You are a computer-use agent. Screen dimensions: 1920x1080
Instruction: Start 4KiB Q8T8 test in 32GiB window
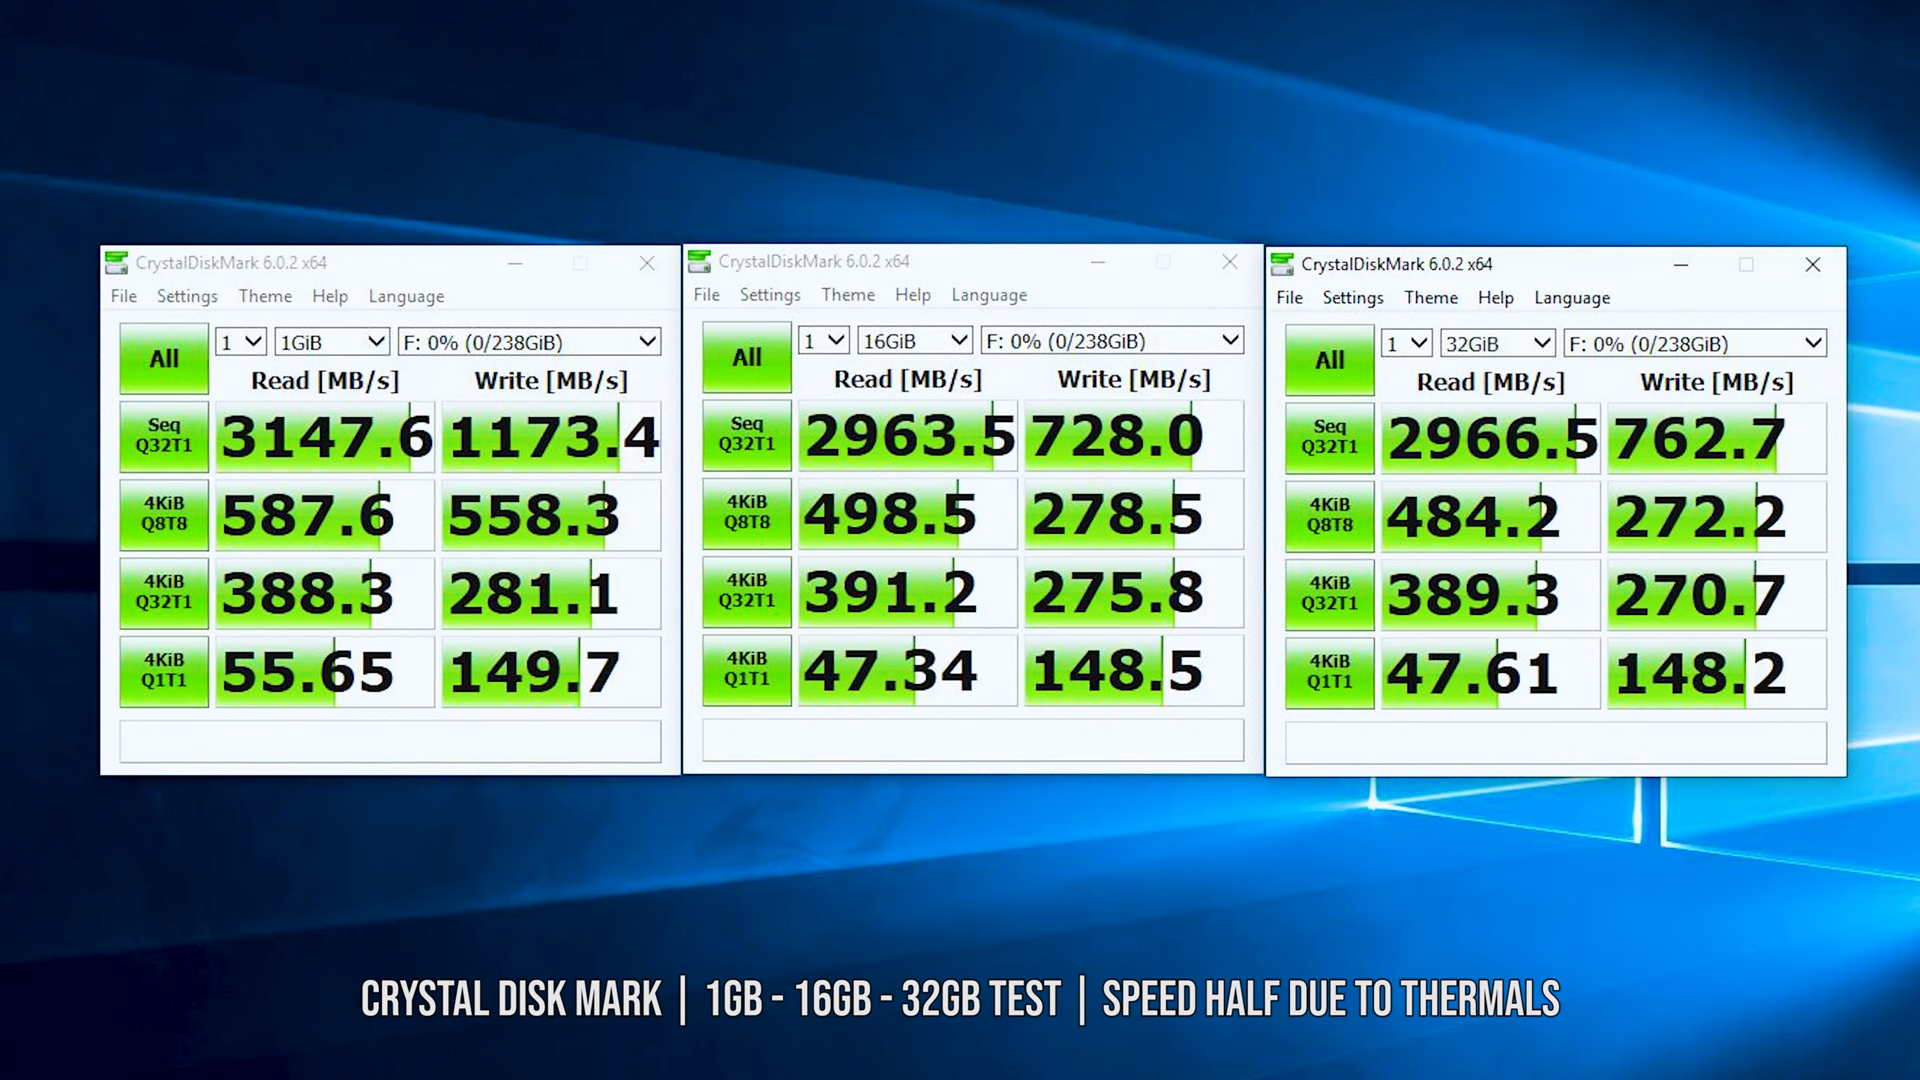tap(1330, 516)
